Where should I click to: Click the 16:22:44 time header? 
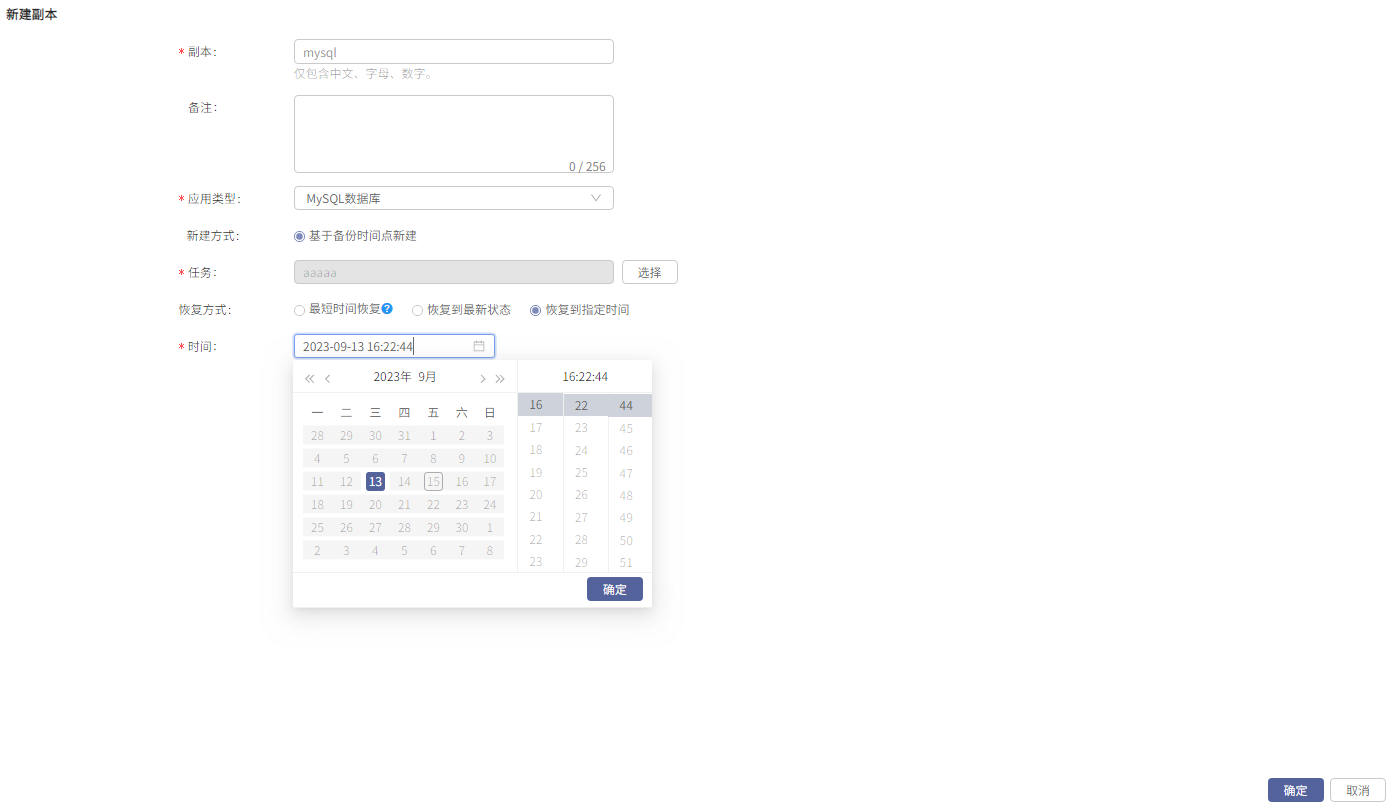pos(585,377)
